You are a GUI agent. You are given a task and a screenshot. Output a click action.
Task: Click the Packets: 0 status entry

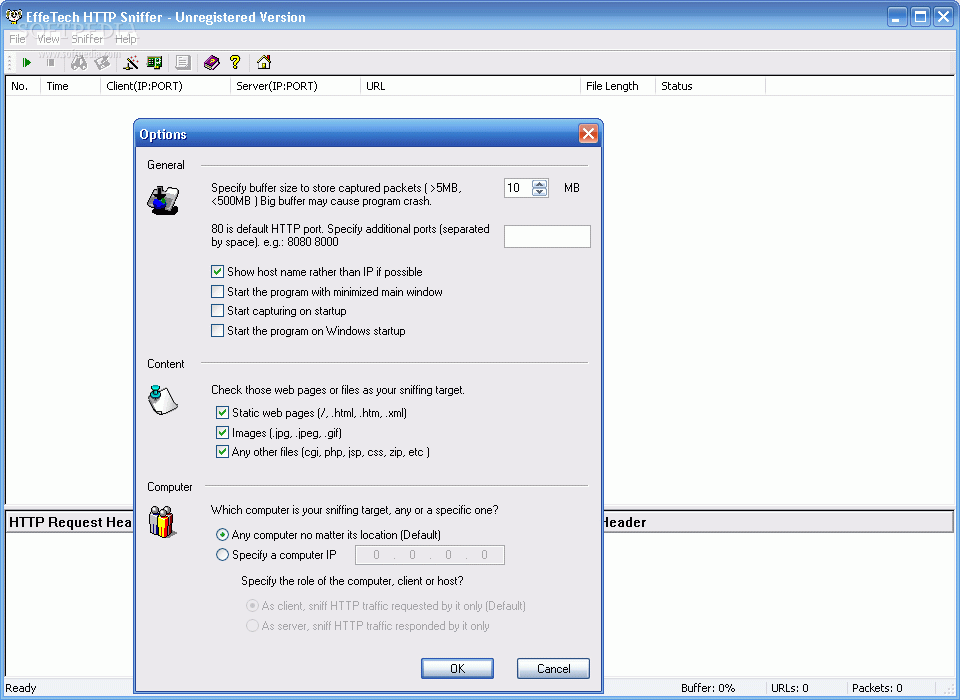[x=877, y=688]
